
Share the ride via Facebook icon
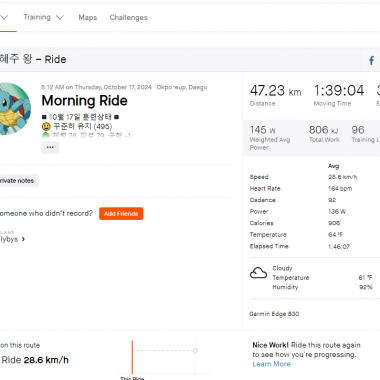pos(371,60)
